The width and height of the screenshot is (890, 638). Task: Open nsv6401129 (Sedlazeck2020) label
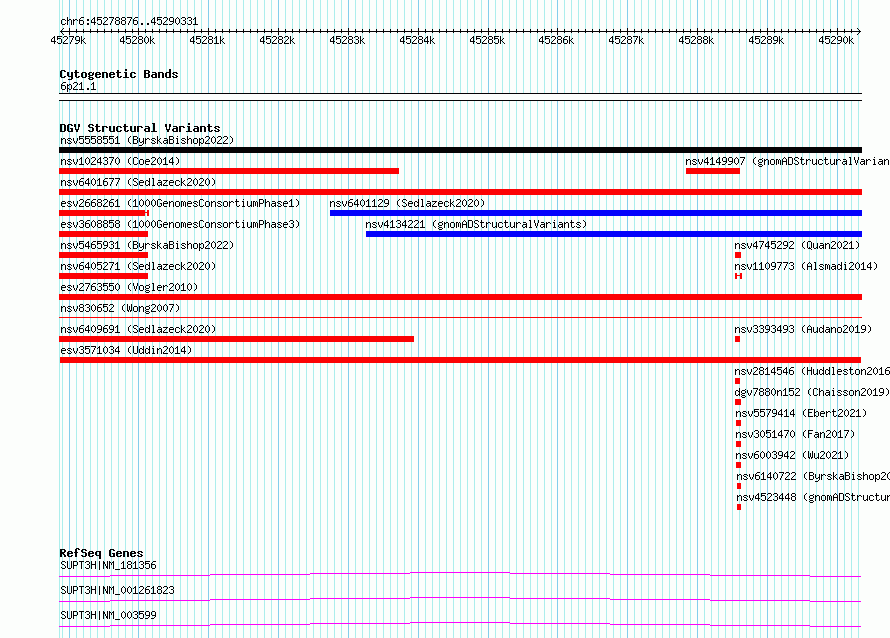(x=407, y=203)
